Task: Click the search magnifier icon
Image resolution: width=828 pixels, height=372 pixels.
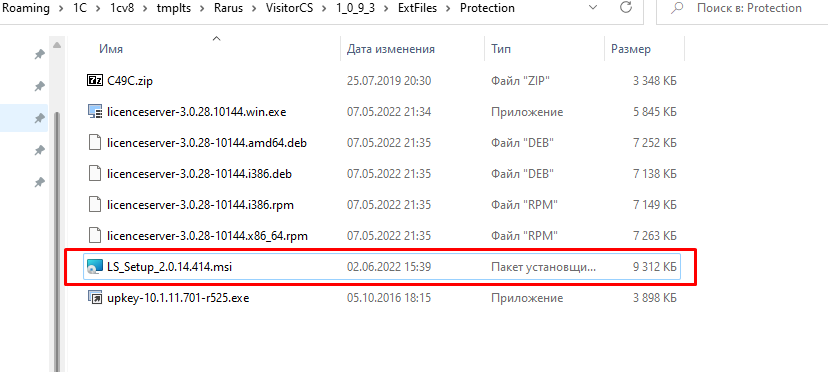Action: point(678,8)
